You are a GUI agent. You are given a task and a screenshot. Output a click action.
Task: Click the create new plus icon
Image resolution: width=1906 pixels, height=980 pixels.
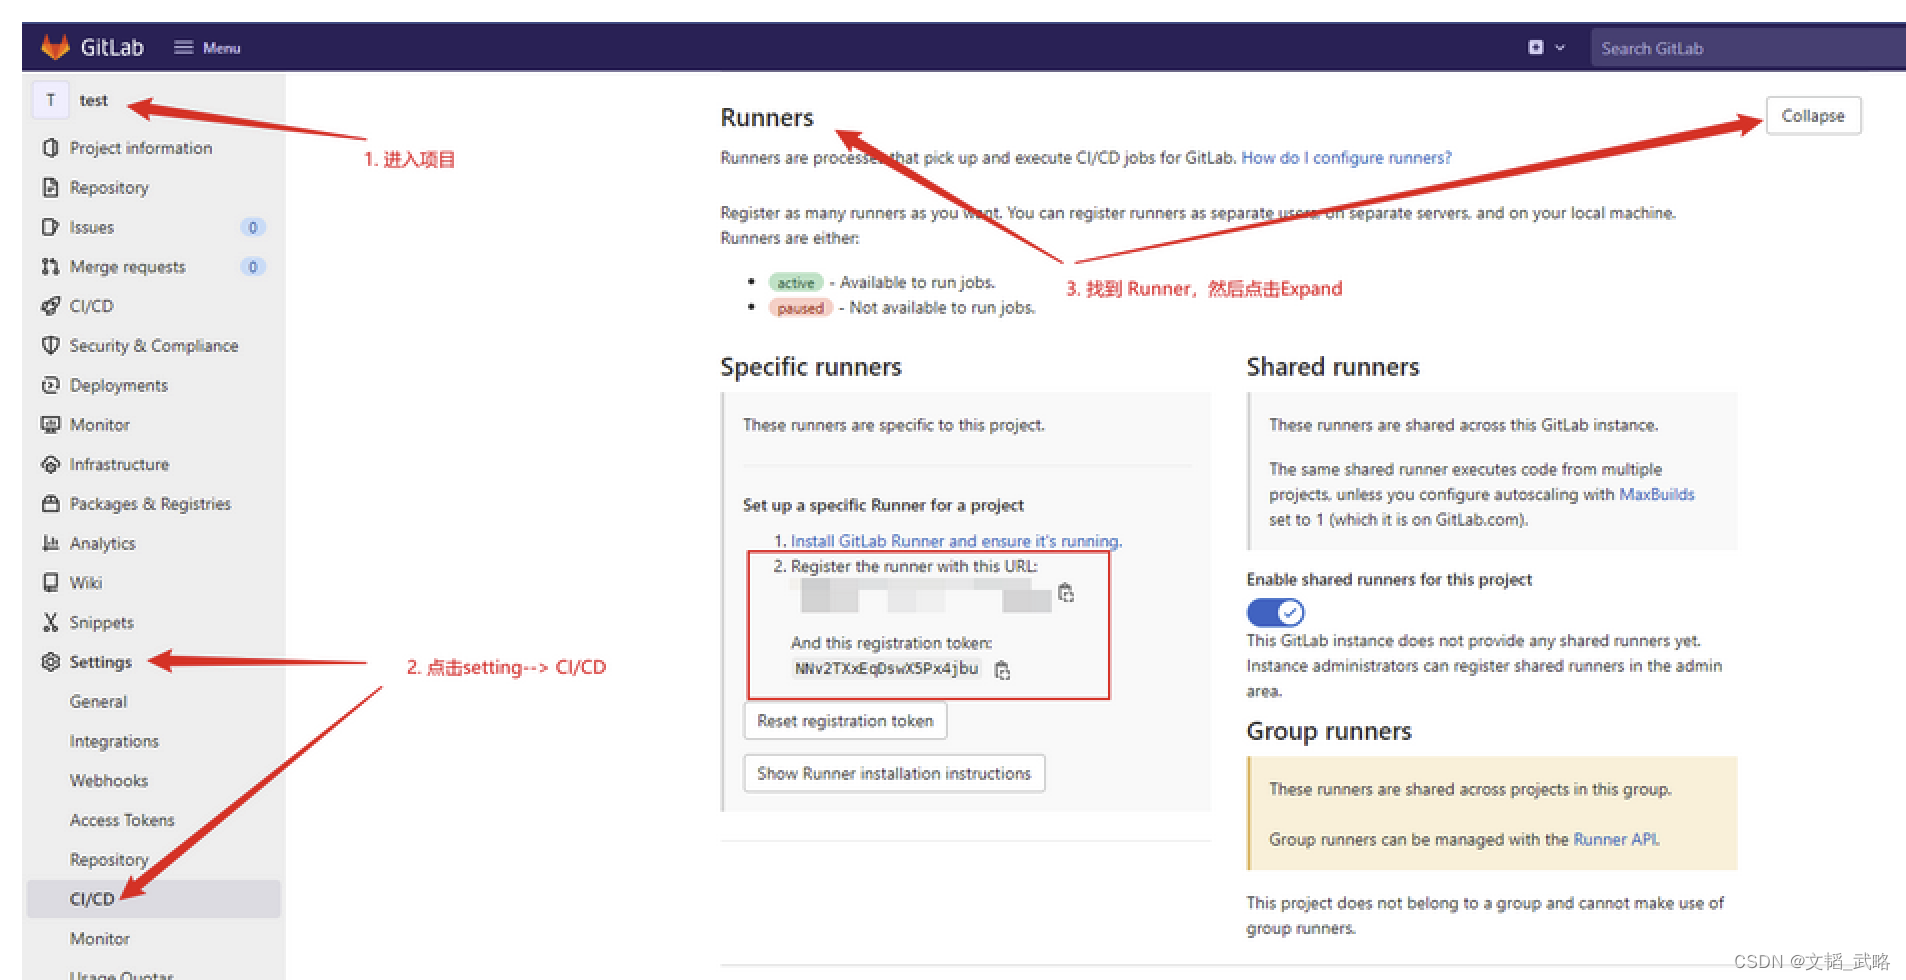click(x=1536, y=47)
